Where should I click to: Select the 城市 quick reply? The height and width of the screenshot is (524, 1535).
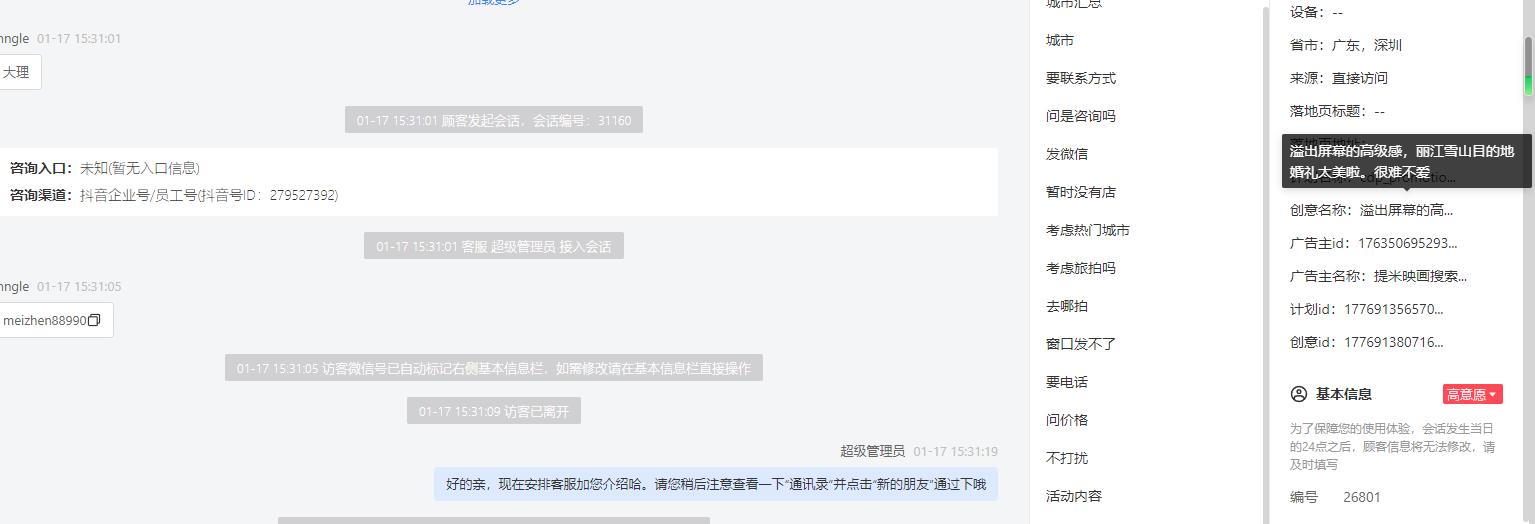tap(1060, 40)
